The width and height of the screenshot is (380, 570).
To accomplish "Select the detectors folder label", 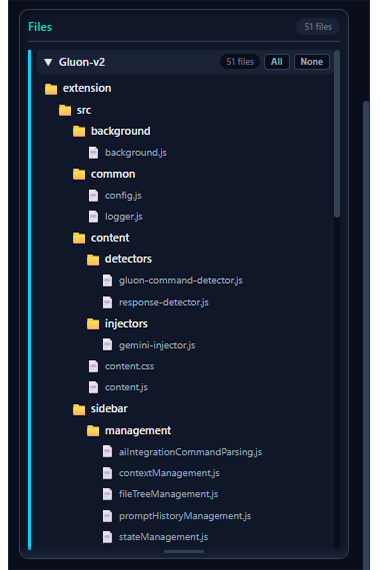I will coord(128,259).
